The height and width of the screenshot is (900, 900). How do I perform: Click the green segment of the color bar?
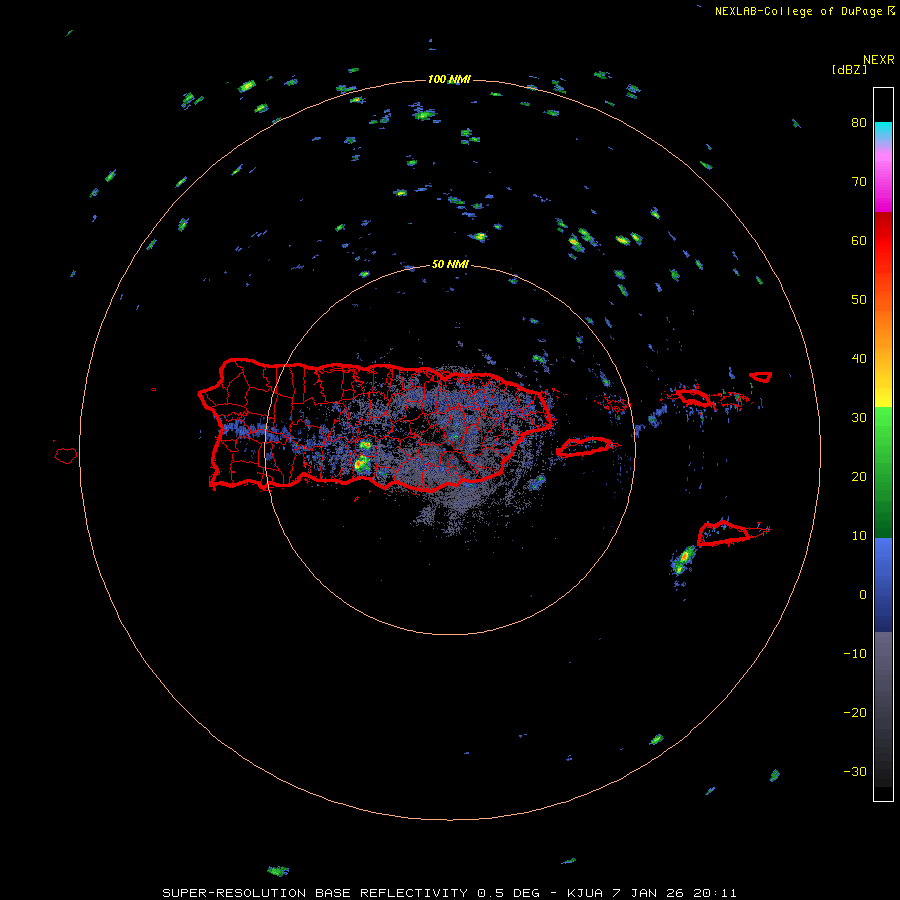click(x=883, y=472)
